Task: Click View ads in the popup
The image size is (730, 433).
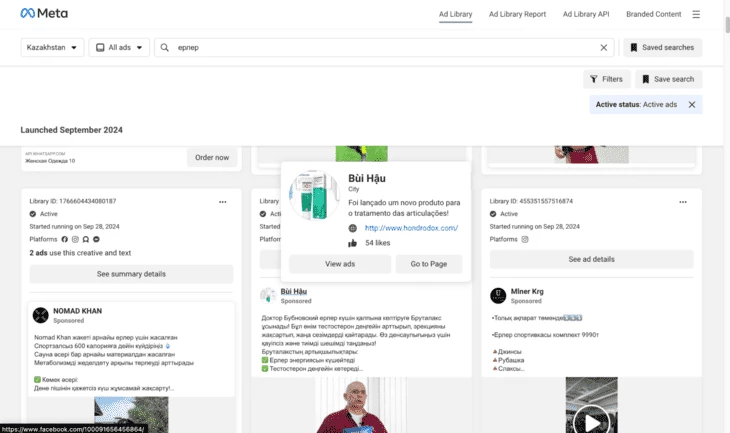Action: (340, 264)
